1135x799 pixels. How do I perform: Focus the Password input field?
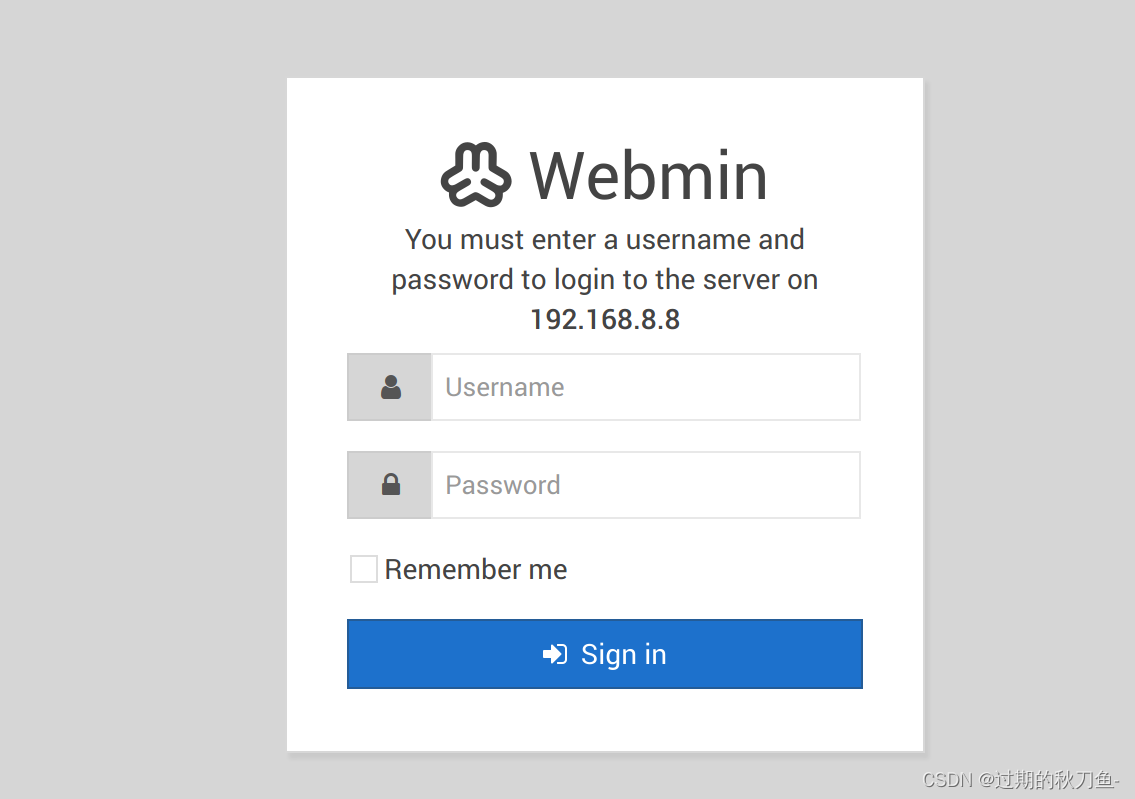(x=646, y=485)
